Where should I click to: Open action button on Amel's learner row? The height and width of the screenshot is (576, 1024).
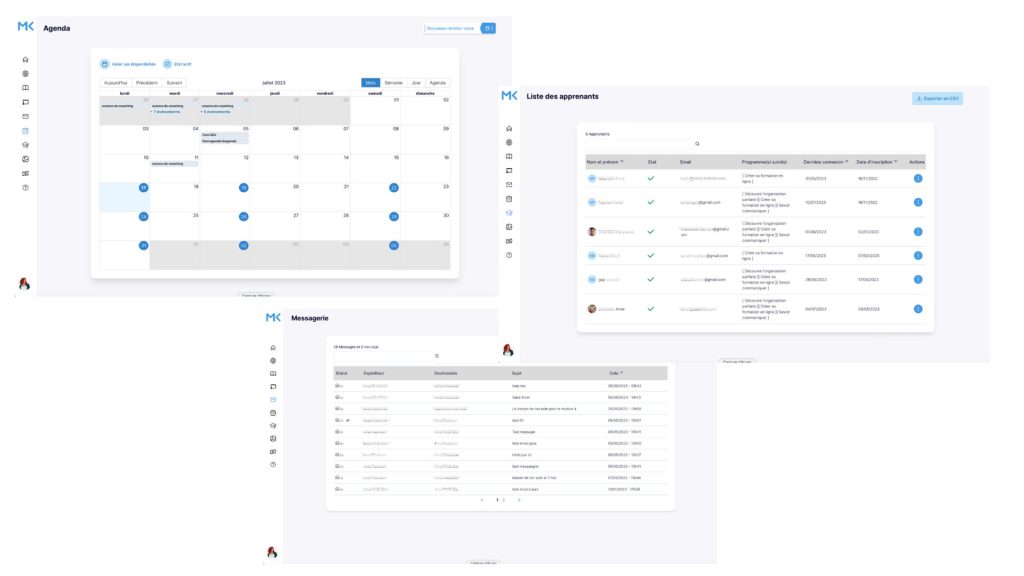(918, 309)
